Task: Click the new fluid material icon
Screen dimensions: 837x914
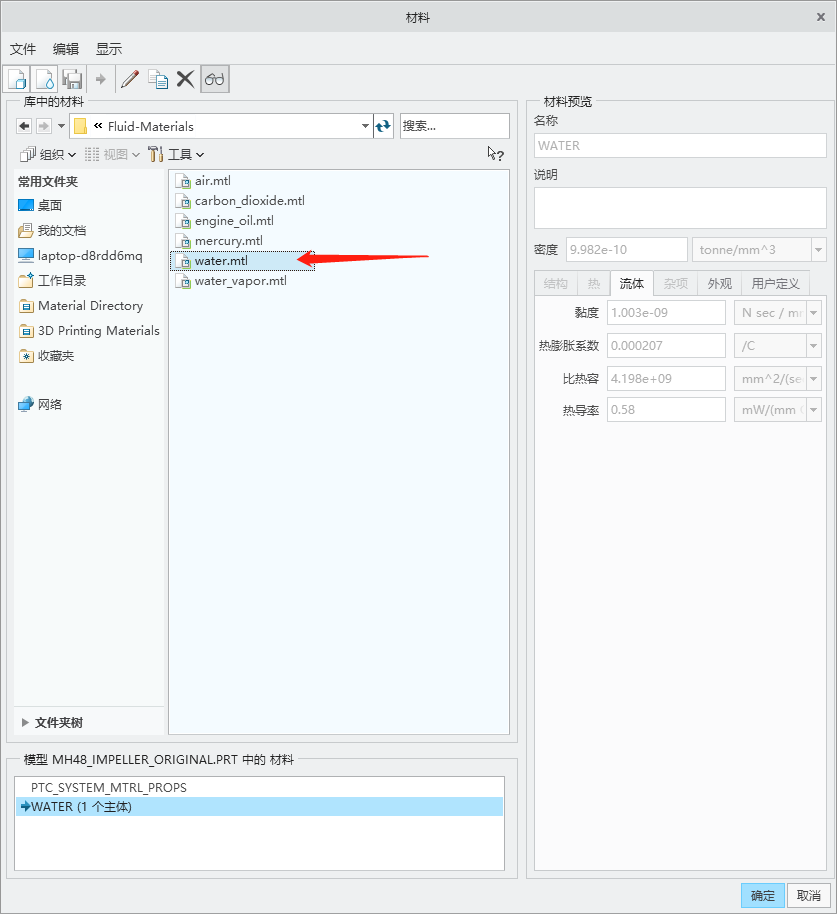Action: 45,79
